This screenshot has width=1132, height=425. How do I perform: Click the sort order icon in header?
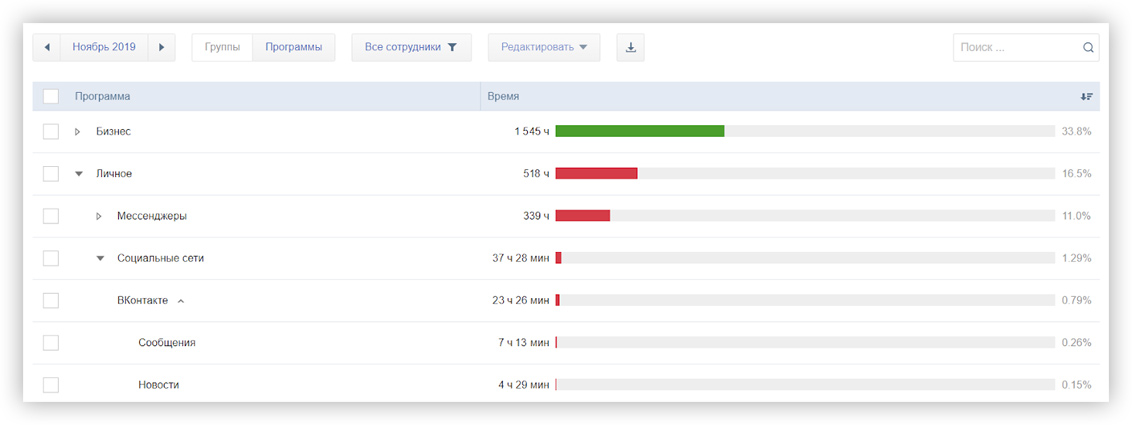tap(1086, 96)
